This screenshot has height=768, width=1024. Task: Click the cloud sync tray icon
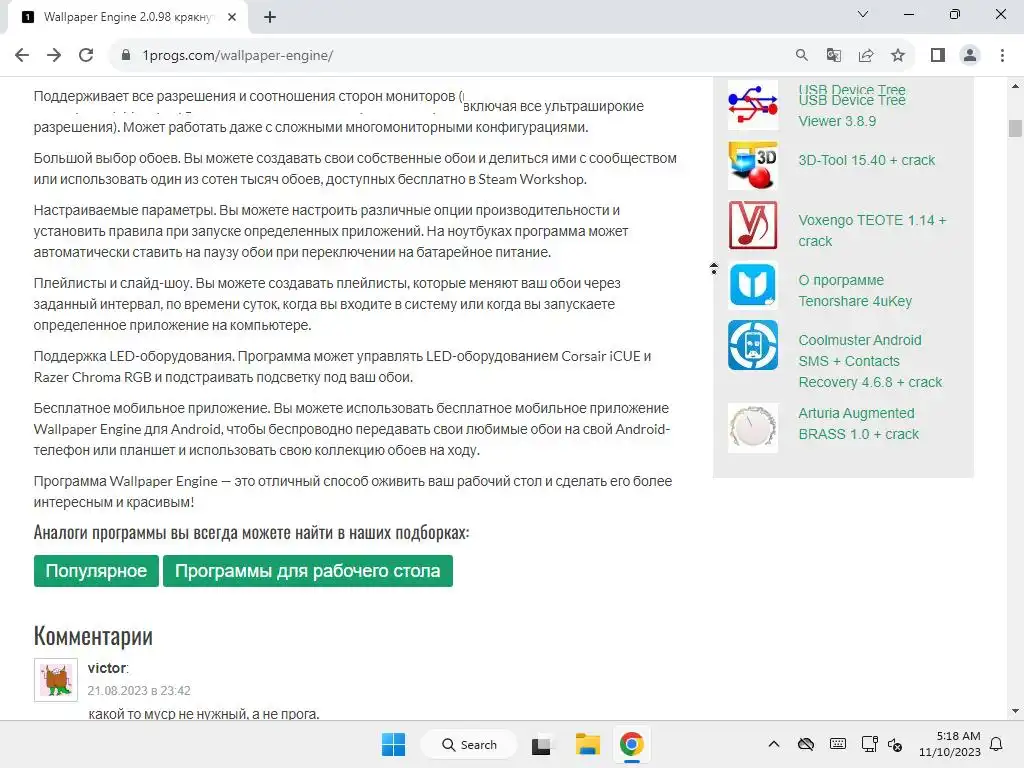806,744
